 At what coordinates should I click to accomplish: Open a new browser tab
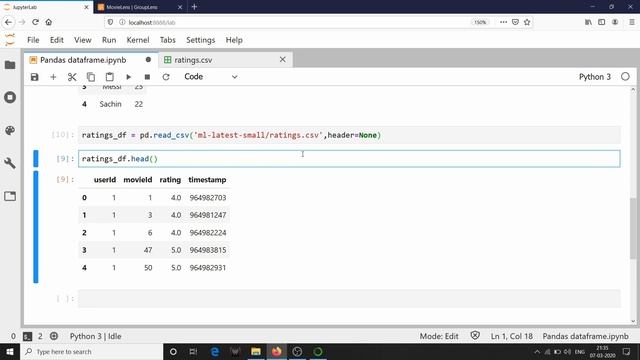[194, 7]
